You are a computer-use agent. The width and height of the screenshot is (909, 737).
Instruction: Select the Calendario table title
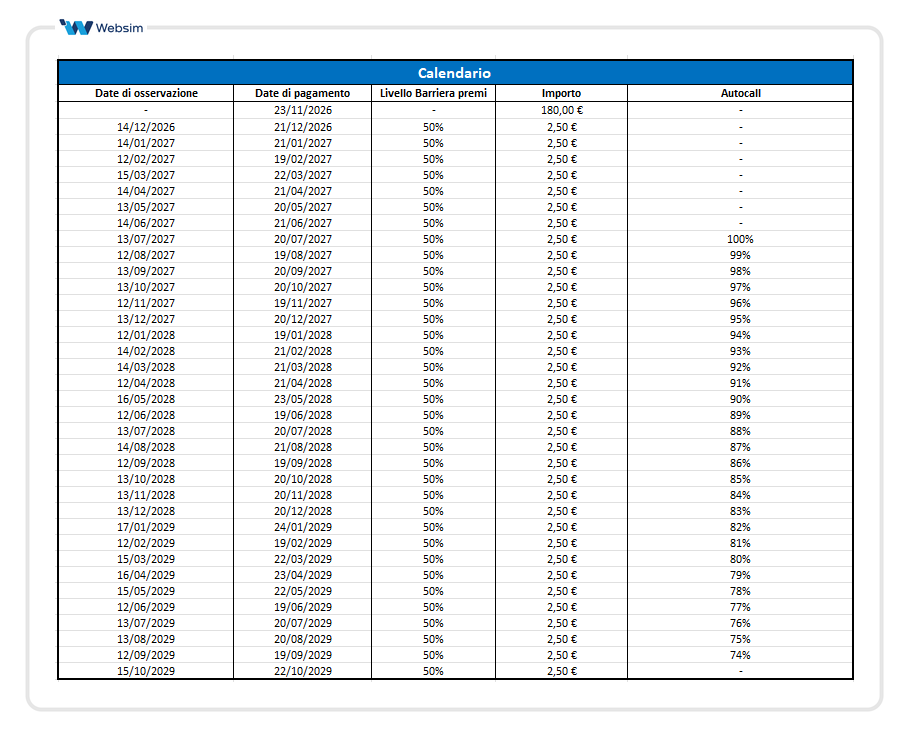tap(454, 73)
